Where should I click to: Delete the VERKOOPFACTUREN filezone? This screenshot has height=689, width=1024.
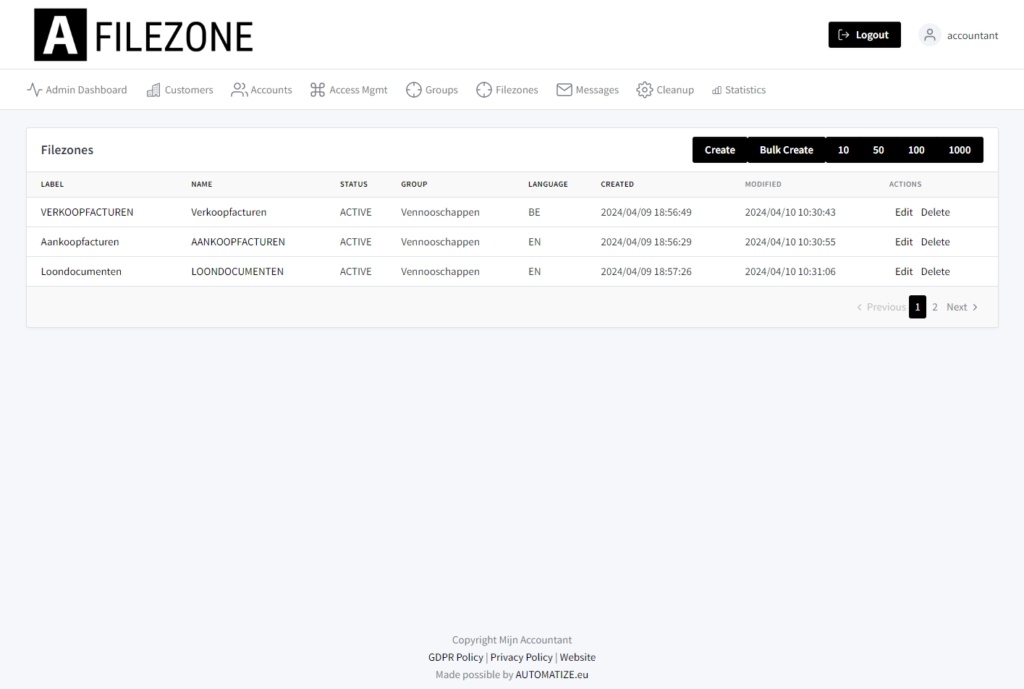point(935,212)
